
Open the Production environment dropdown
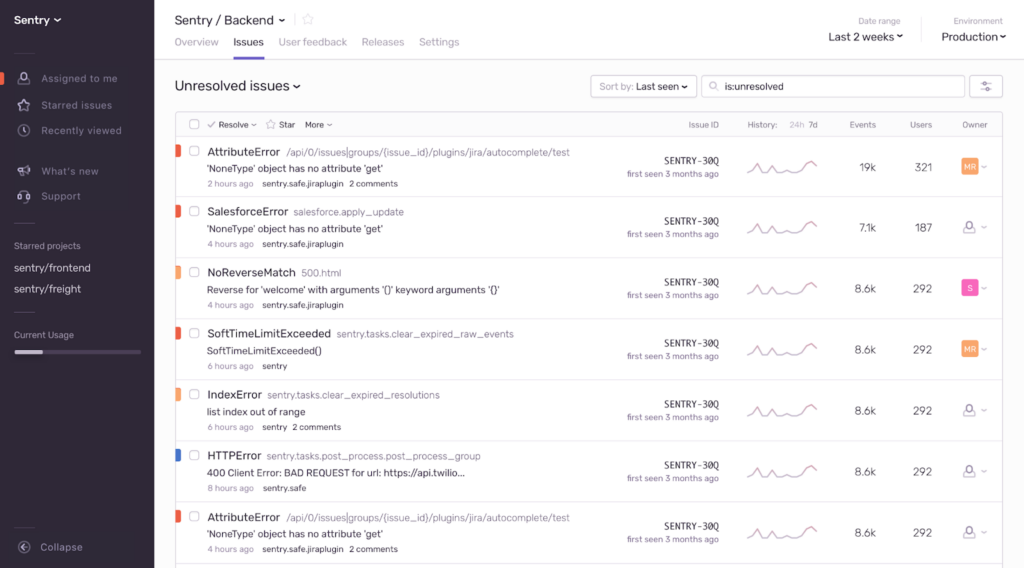[x=975, y=37]
